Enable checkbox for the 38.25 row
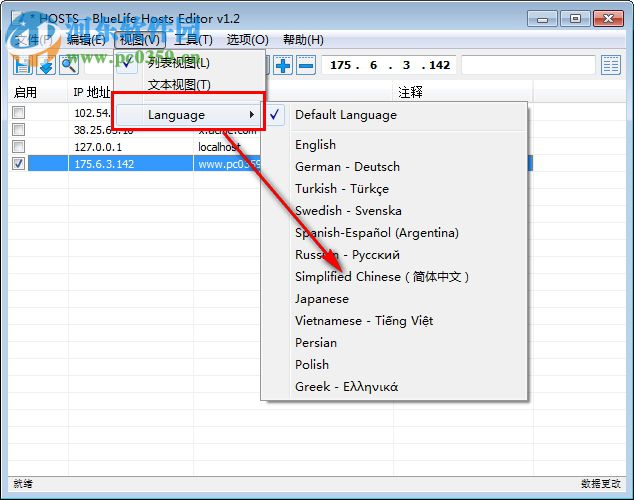This screenshot has height=500, width=634. [18, 129]
